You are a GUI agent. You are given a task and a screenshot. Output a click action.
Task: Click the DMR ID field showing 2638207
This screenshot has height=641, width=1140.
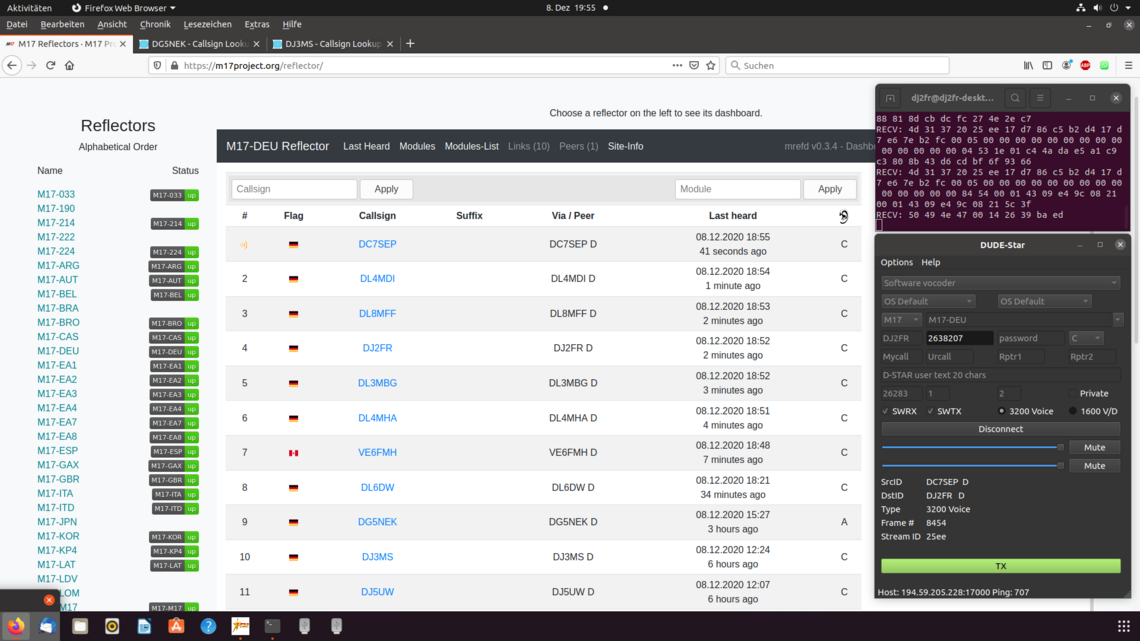[959, 338]
